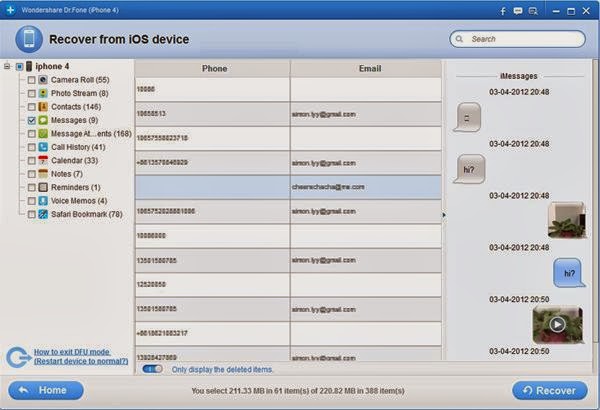Screen dimensions: 600x410
Task: Open How to exit DFU mode link
Action: click(81, 356)
